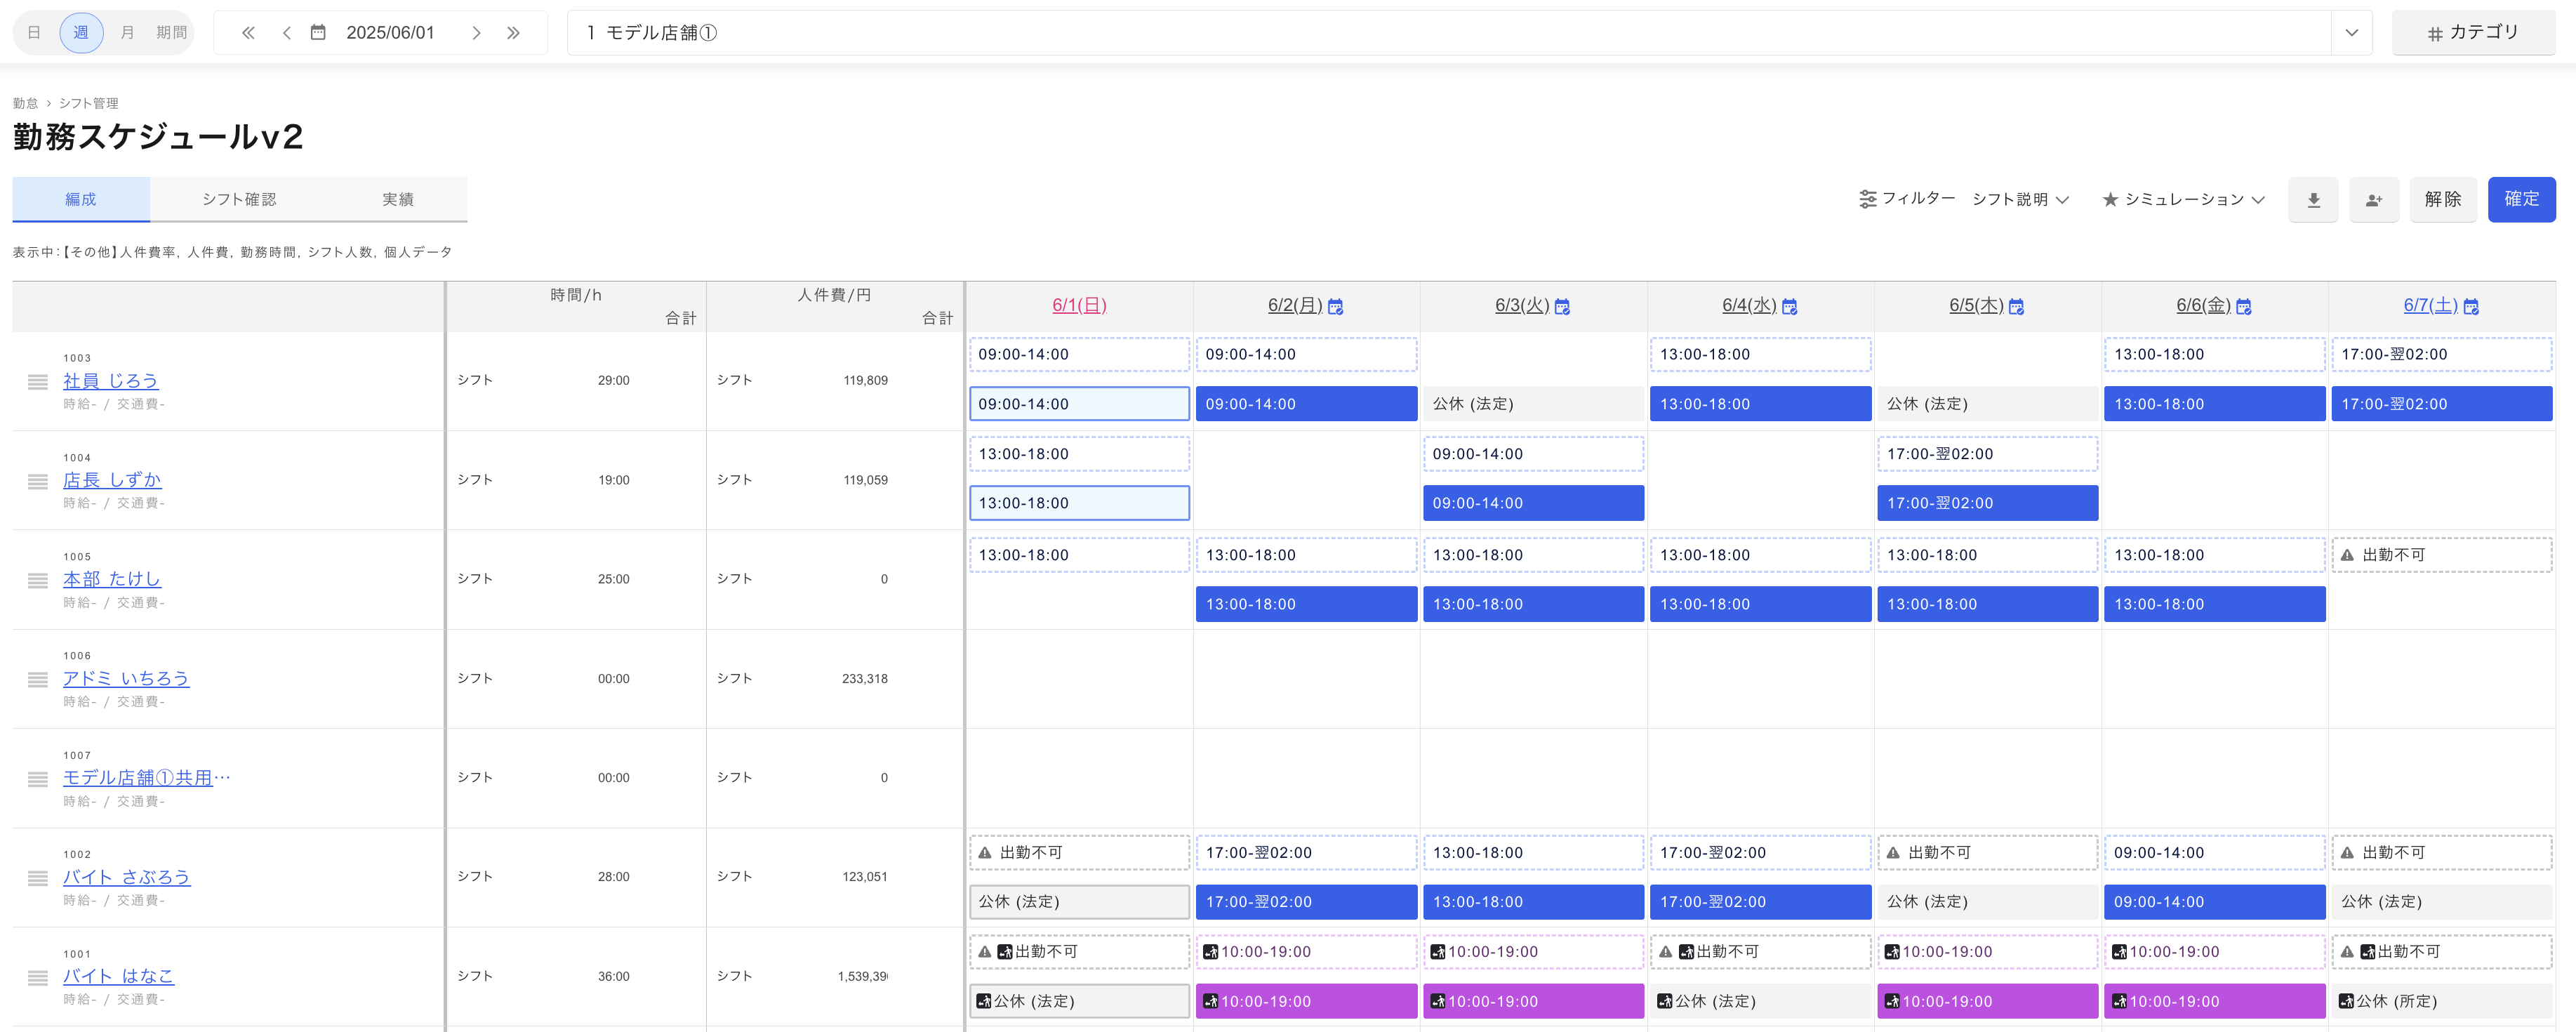Expand the モデル店舗① store selector chevron
The height and width of the screenshot is (1032, 2576).
click(x=2351, y=33)
